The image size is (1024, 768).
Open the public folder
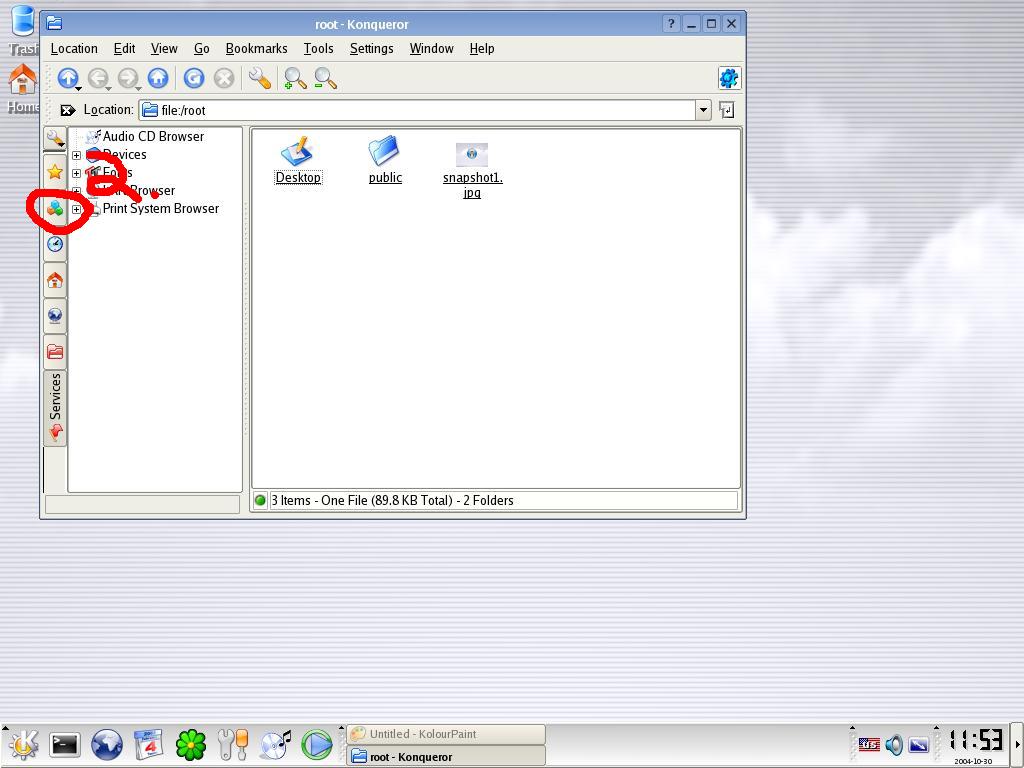click(x=385, y=160)
